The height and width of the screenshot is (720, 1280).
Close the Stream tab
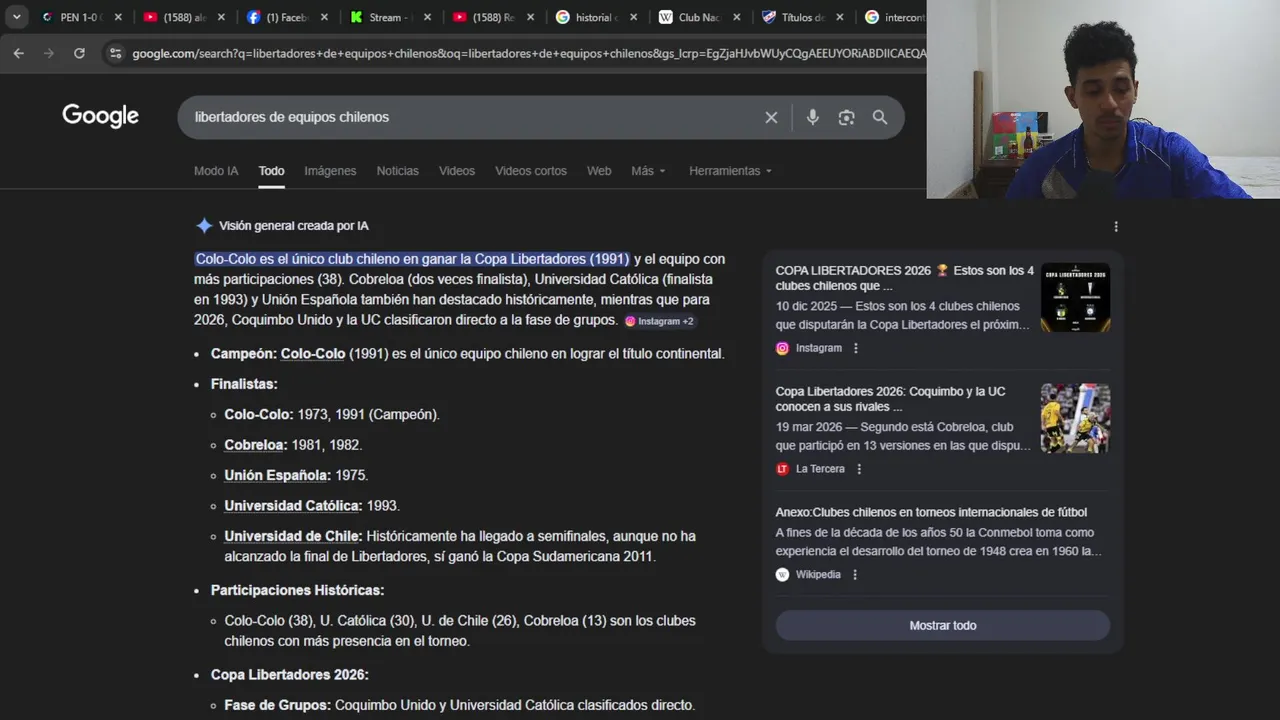pyautogui.click(x=427, y=17)
